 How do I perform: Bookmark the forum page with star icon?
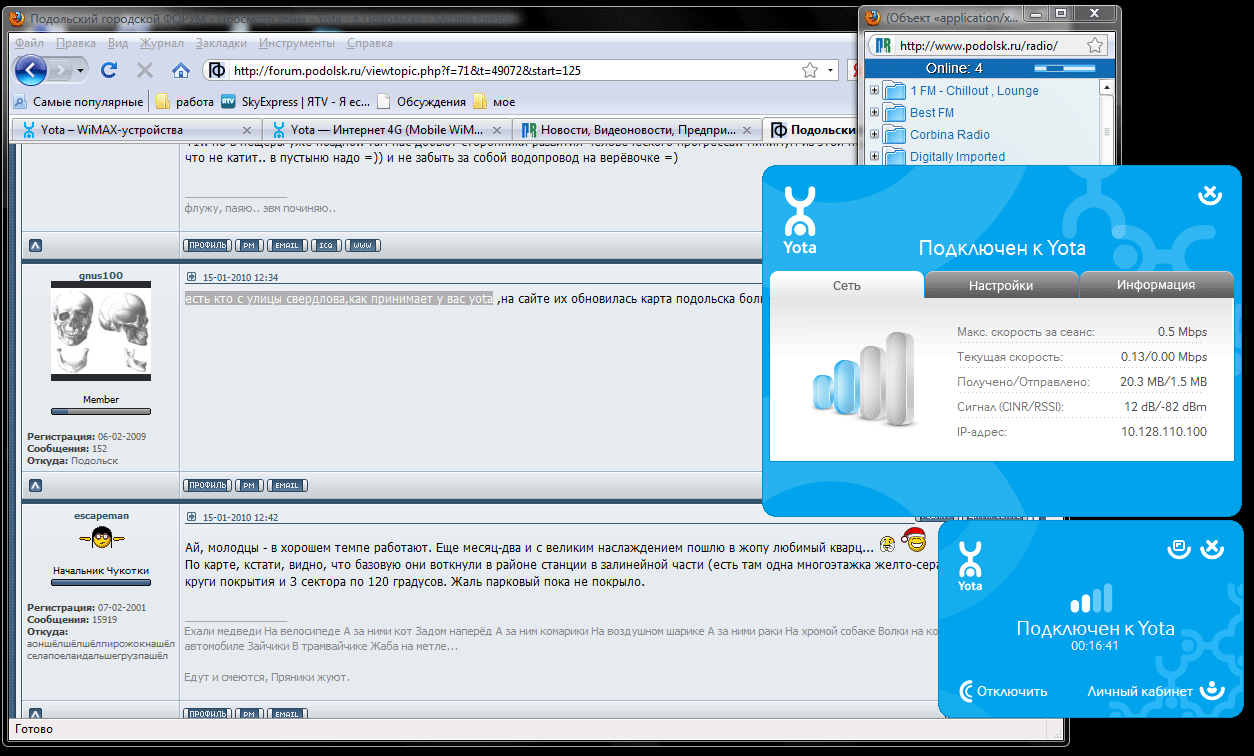pos(809,71)
